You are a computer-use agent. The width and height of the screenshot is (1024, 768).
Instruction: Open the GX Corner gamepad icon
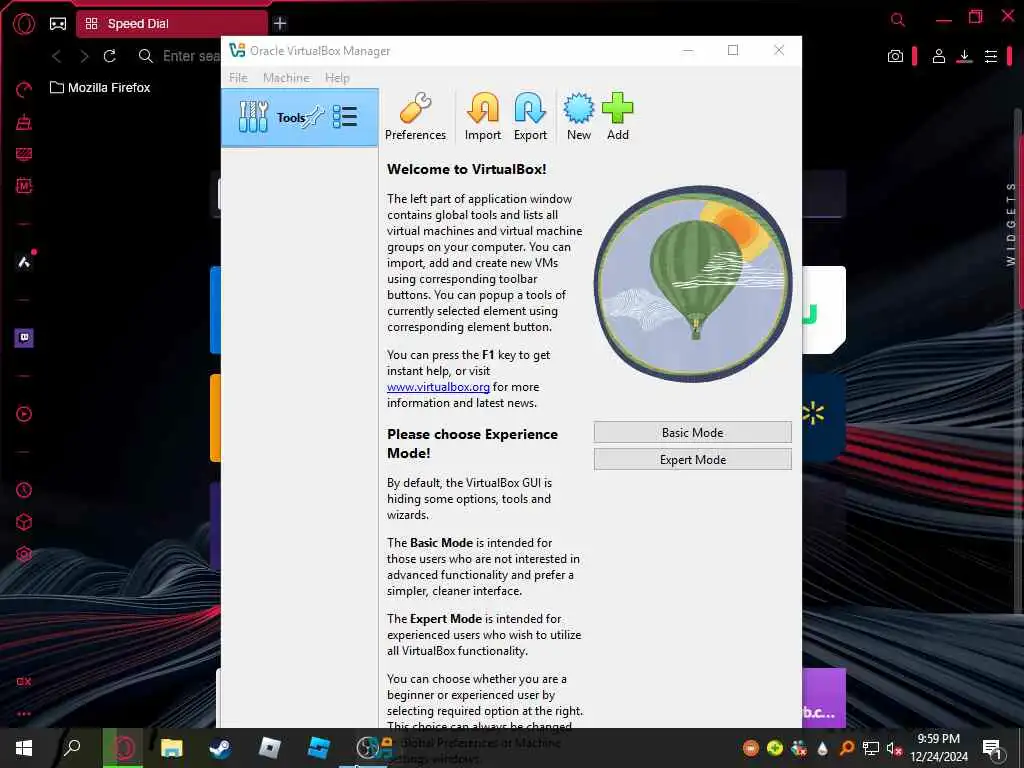click(58, 24)
